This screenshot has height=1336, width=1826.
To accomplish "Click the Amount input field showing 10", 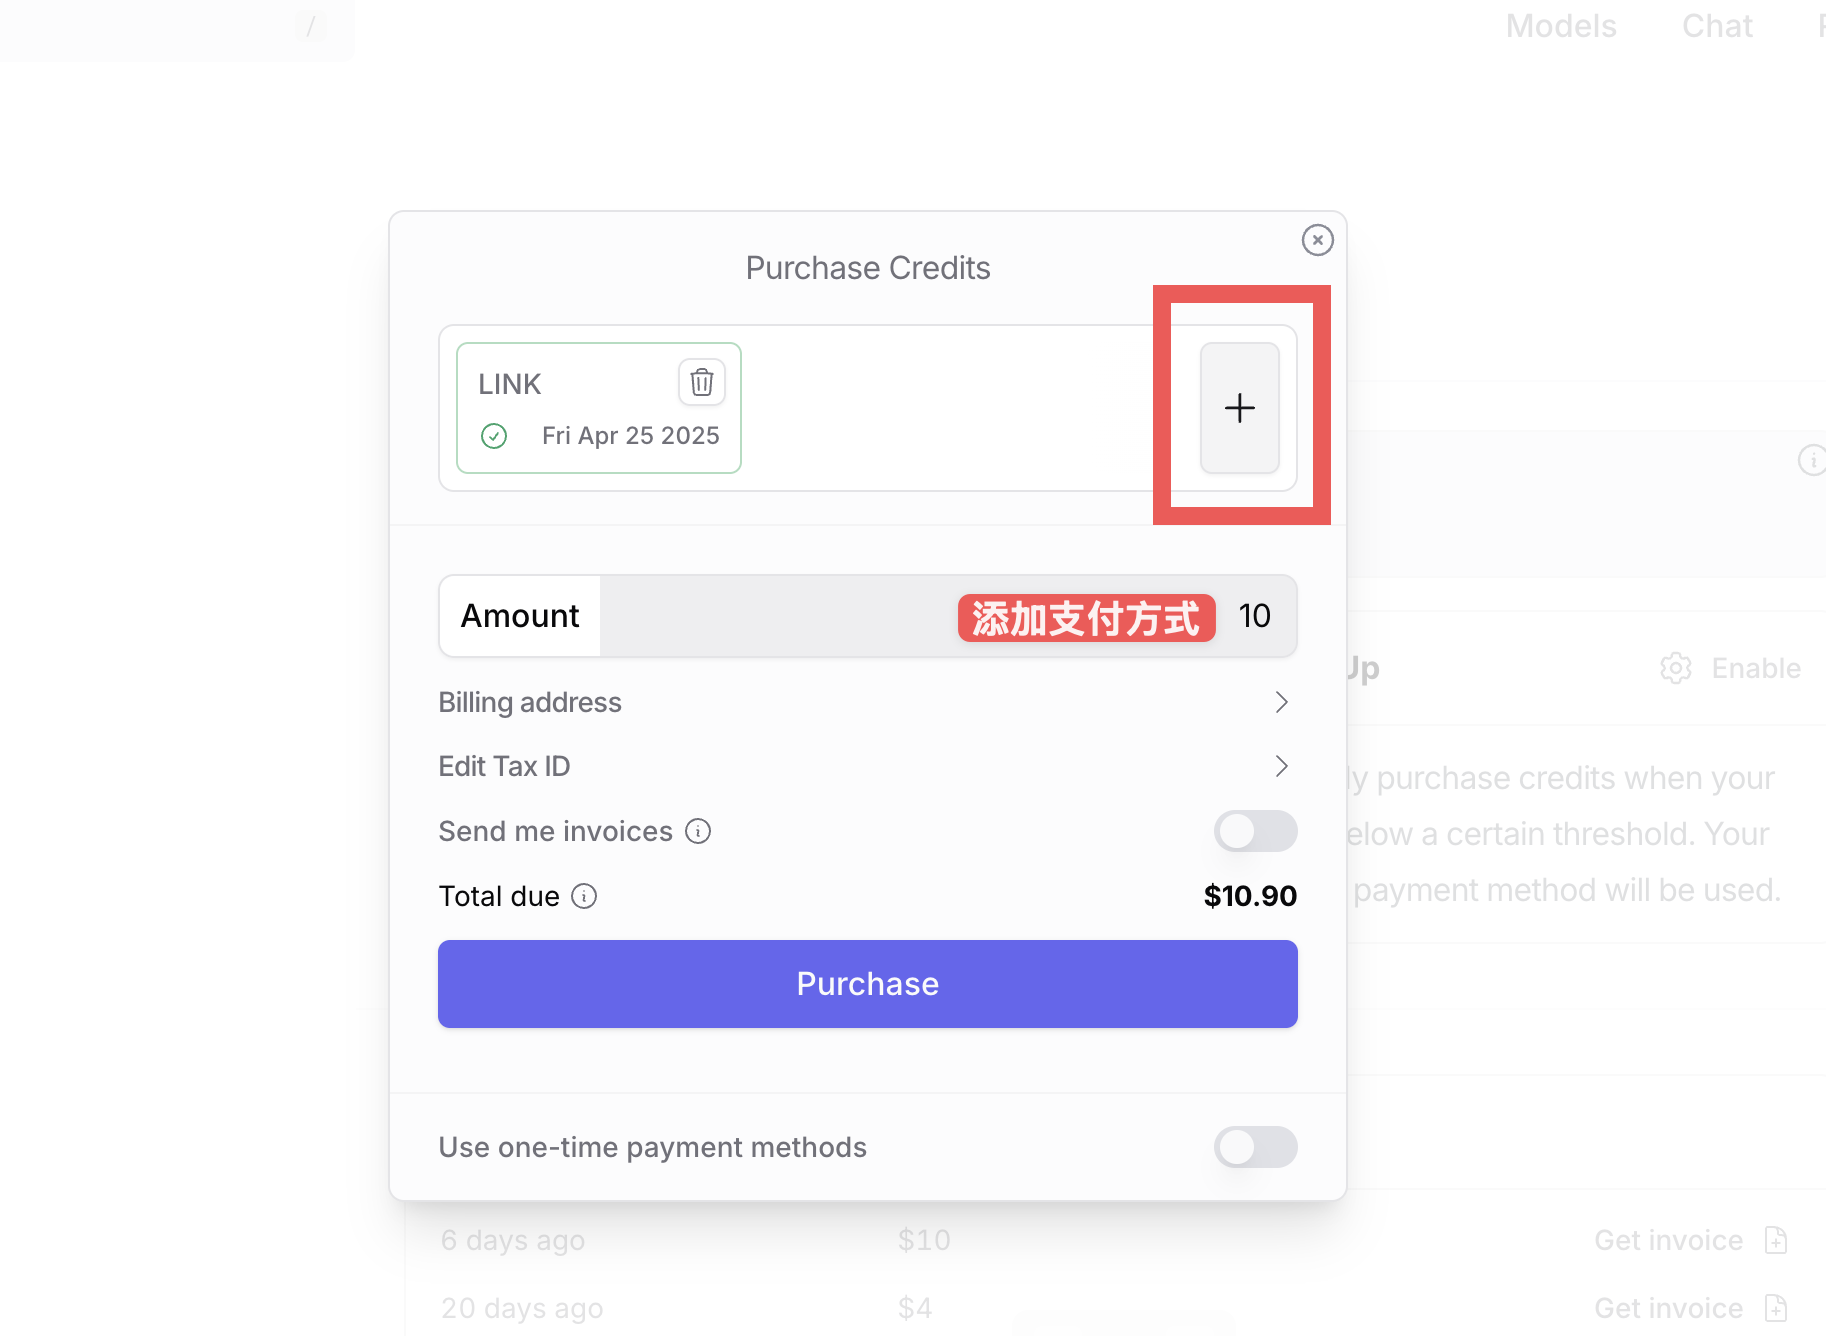I will click(x=948, y=616).
